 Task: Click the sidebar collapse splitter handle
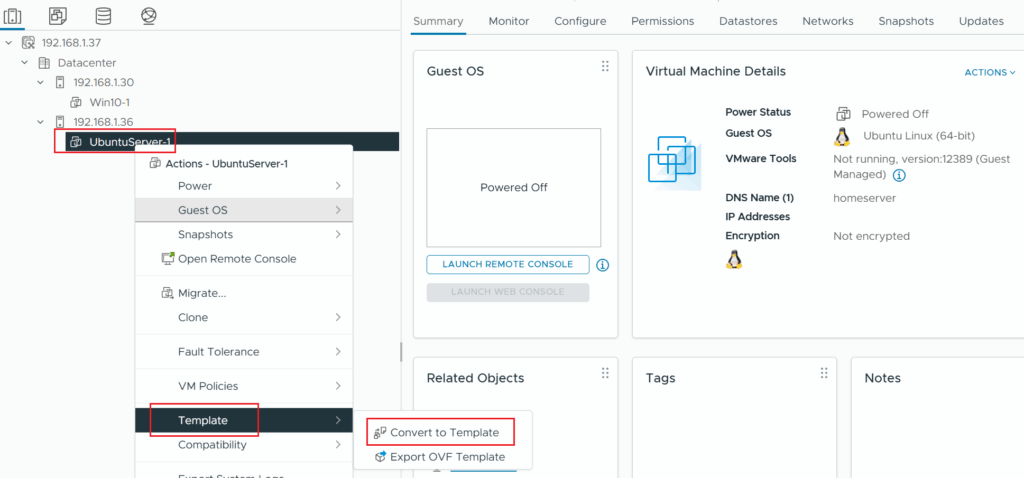[401, 353]
